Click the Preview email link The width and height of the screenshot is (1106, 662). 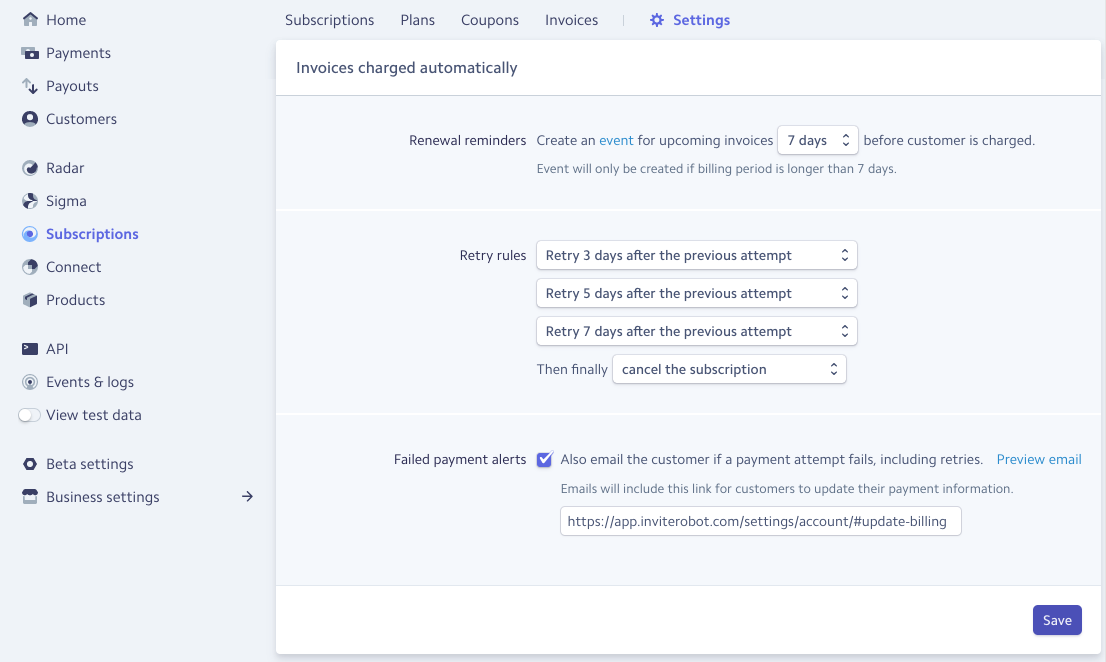pyautogui.click(x=1039, y=460)
